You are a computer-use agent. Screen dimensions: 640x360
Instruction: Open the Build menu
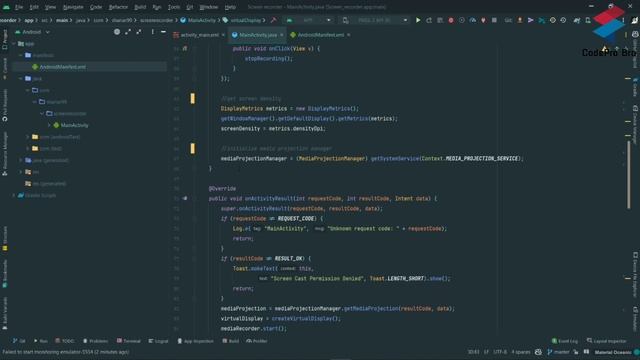[x=140, y=7]
